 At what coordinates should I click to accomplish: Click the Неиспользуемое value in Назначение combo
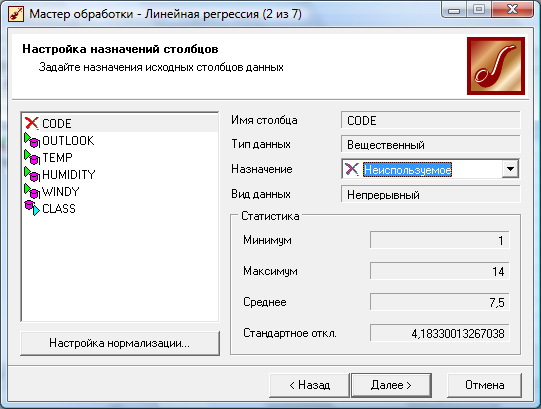pos(407,169)
